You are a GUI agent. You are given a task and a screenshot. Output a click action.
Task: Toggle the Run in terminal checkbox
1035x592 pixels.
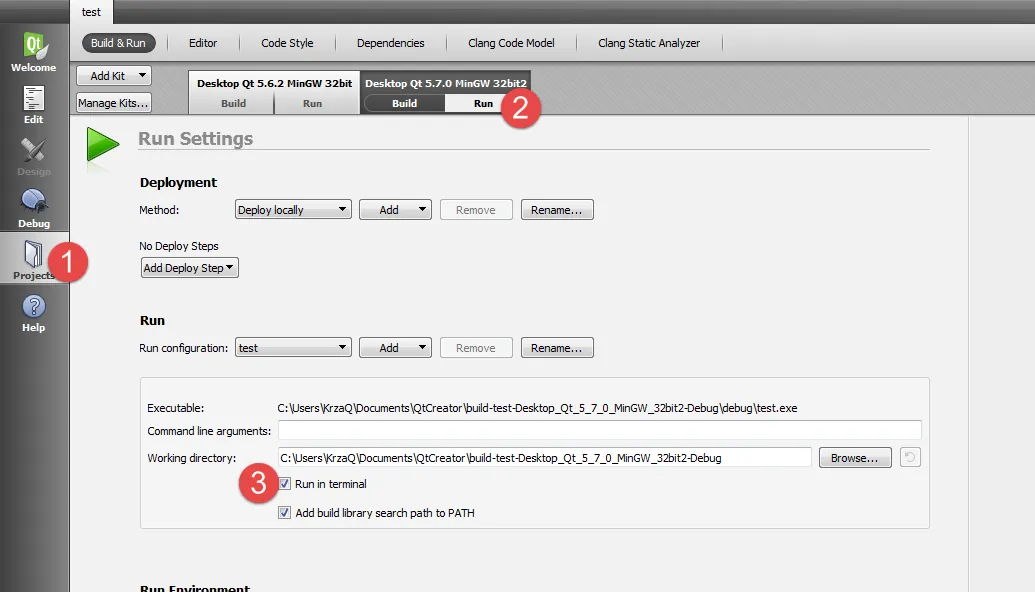tap(284, 484)
